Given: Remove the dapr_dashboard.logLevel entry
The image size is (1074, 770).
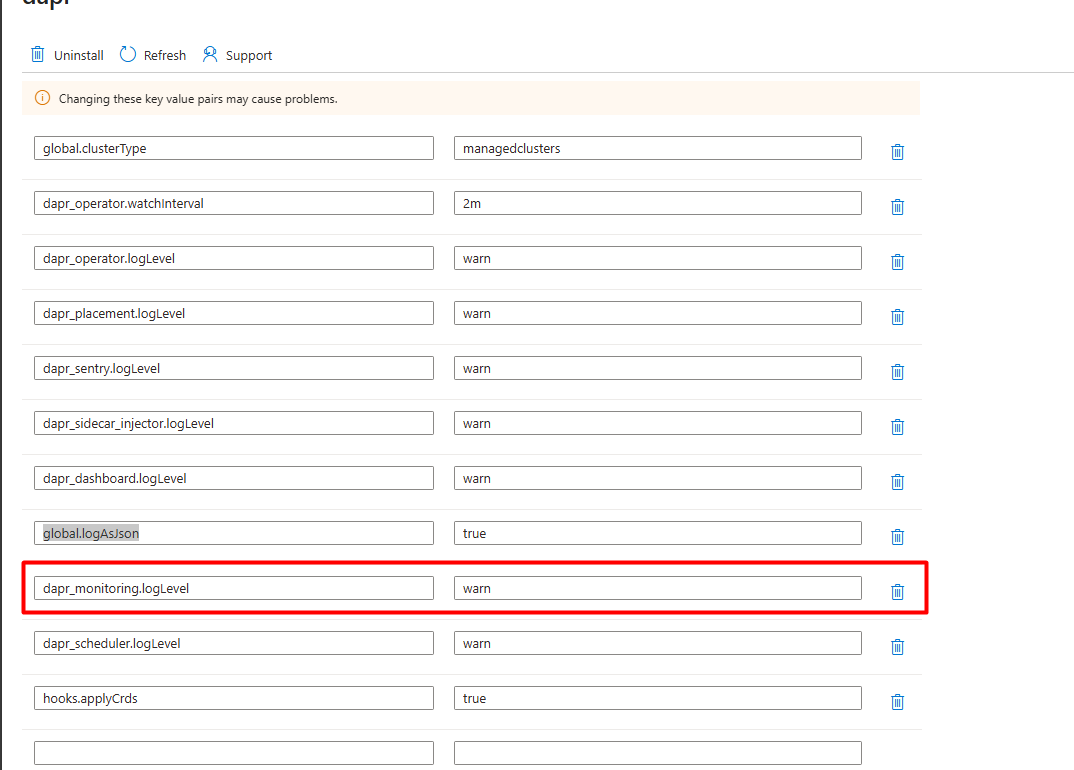Looking at the screenshot, I should click(897, 481).
